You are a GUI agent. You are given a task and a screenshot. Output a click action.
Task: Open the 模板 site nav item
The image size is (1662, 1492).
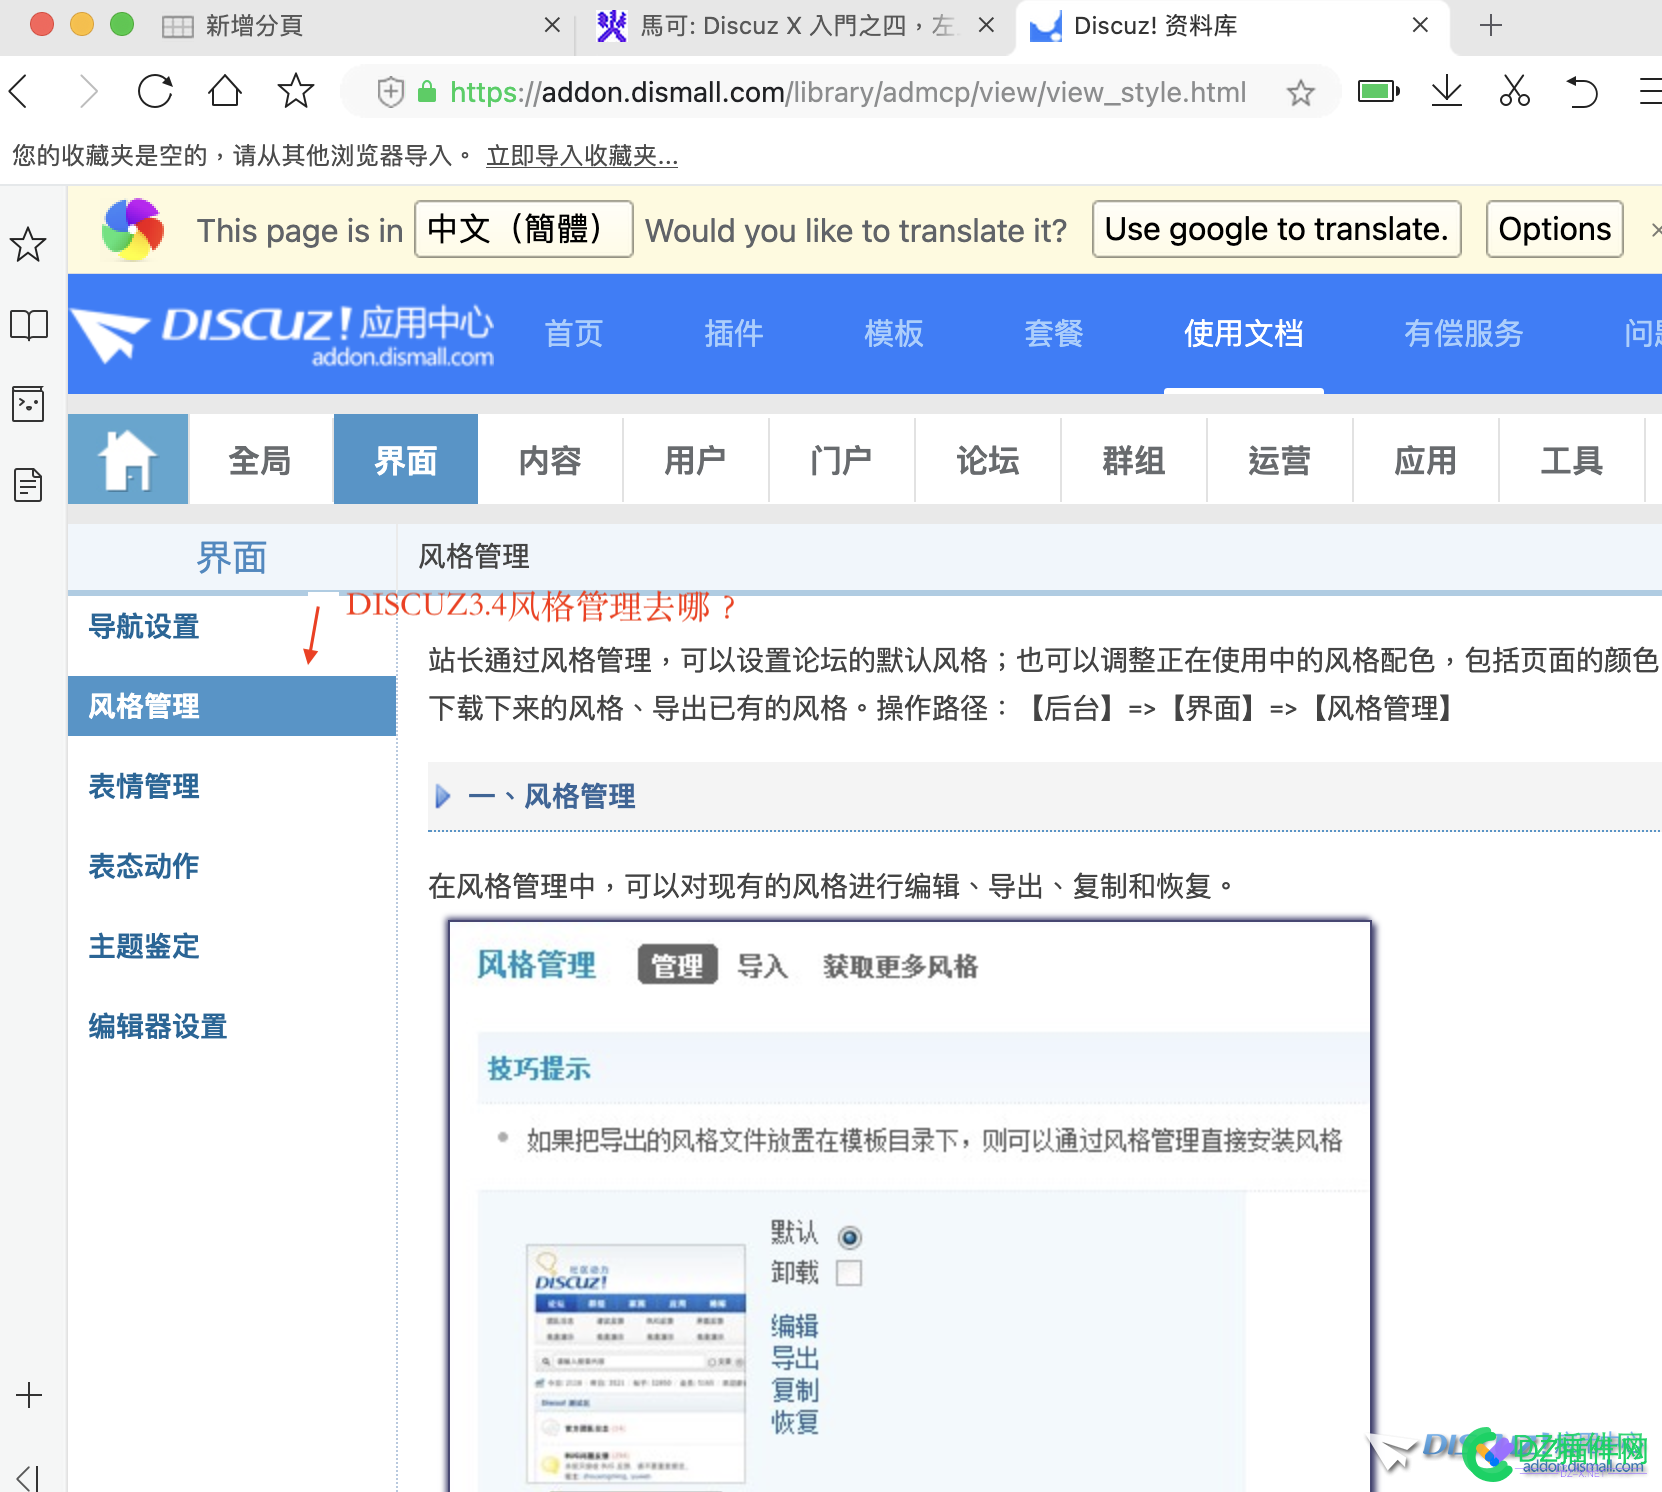point(894,333)
